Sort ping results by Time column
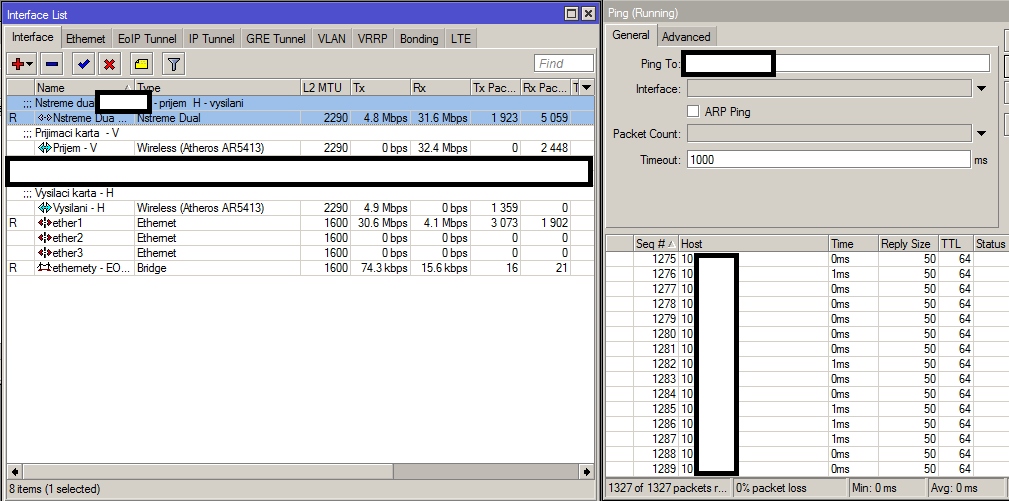This screenshot has width=1009, height=501. (x=853, y=244)
